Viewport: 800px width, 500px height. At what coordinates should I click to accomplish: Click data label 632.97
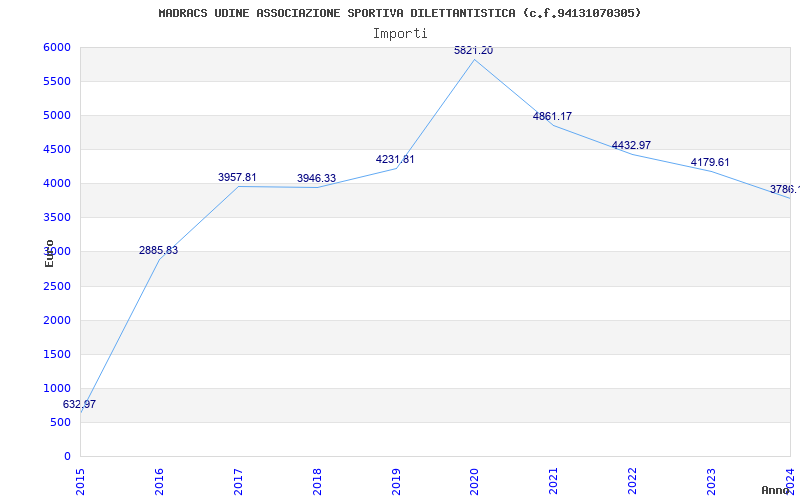(x=79, y=405)
